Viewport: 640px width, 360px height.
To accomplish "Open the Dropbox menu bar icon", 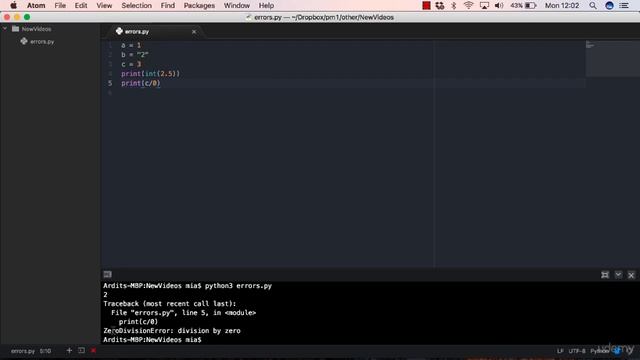I will pos(440,6).
